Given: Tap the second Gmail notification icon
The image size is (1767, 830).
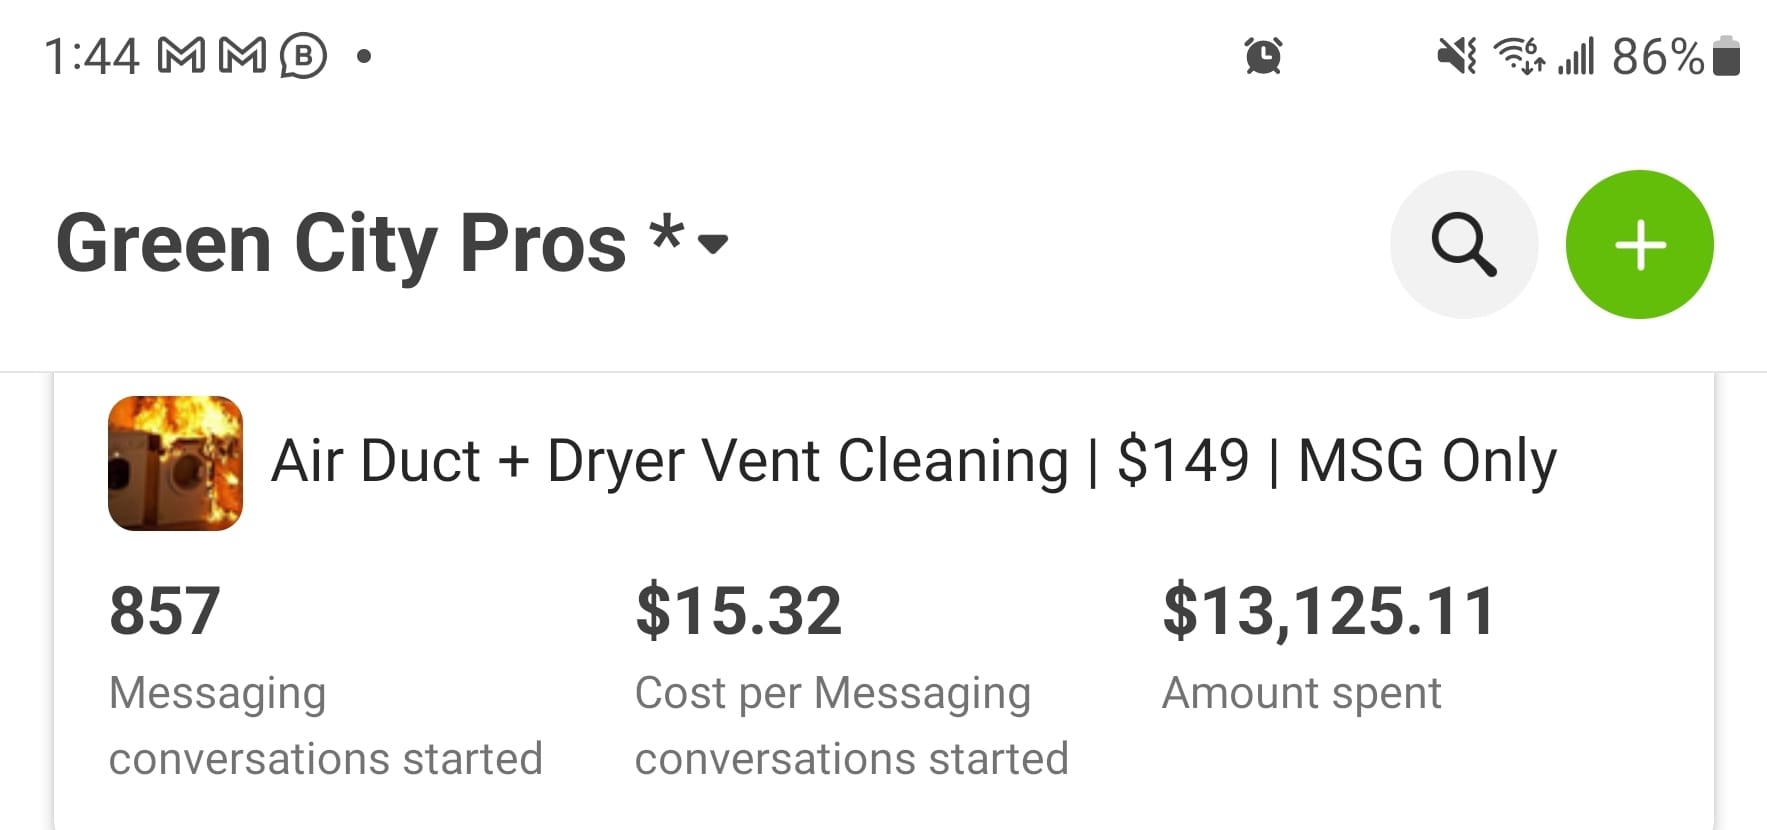Looking at the screenshot, I should pyautogui.click(x=242, y=56).
